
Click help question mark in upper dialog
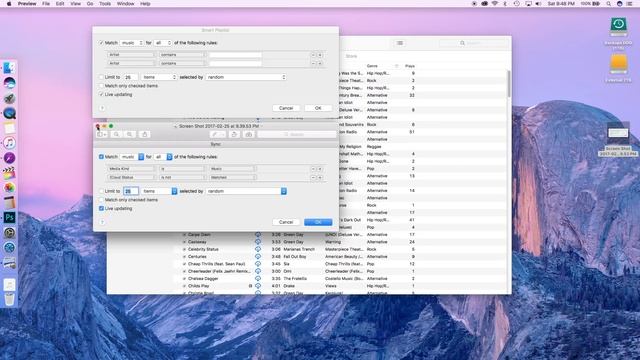tap(102, 108)
